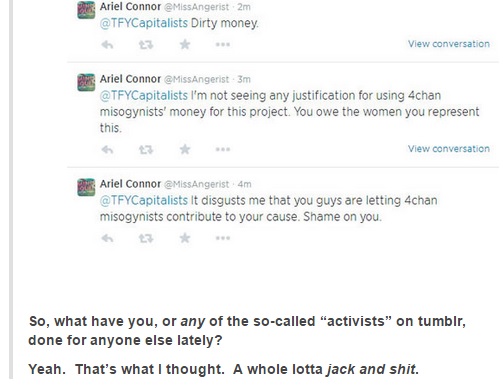This screenshot has width=503, height=388.
Task: Favorite the 'Dirty money' tweet star
Action: [x=185, y=44]
